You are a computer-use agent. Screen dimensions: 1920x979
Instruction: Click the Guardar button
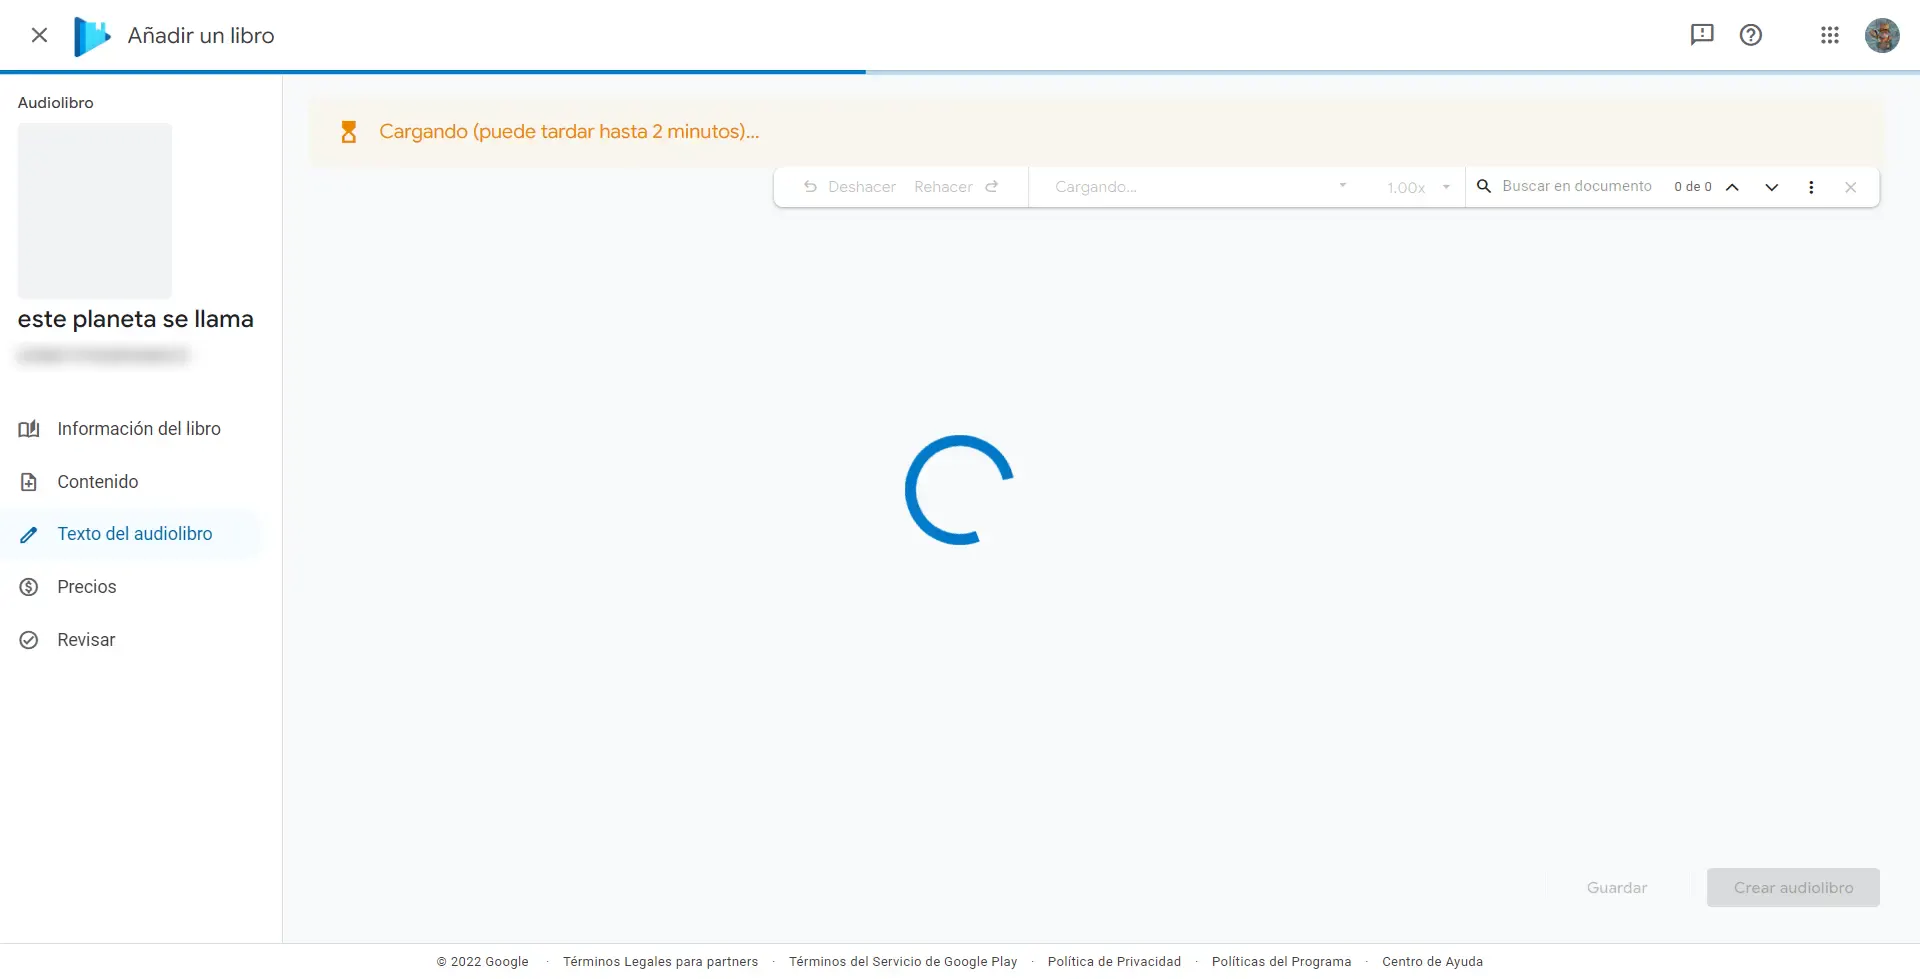pos(1616,888)
